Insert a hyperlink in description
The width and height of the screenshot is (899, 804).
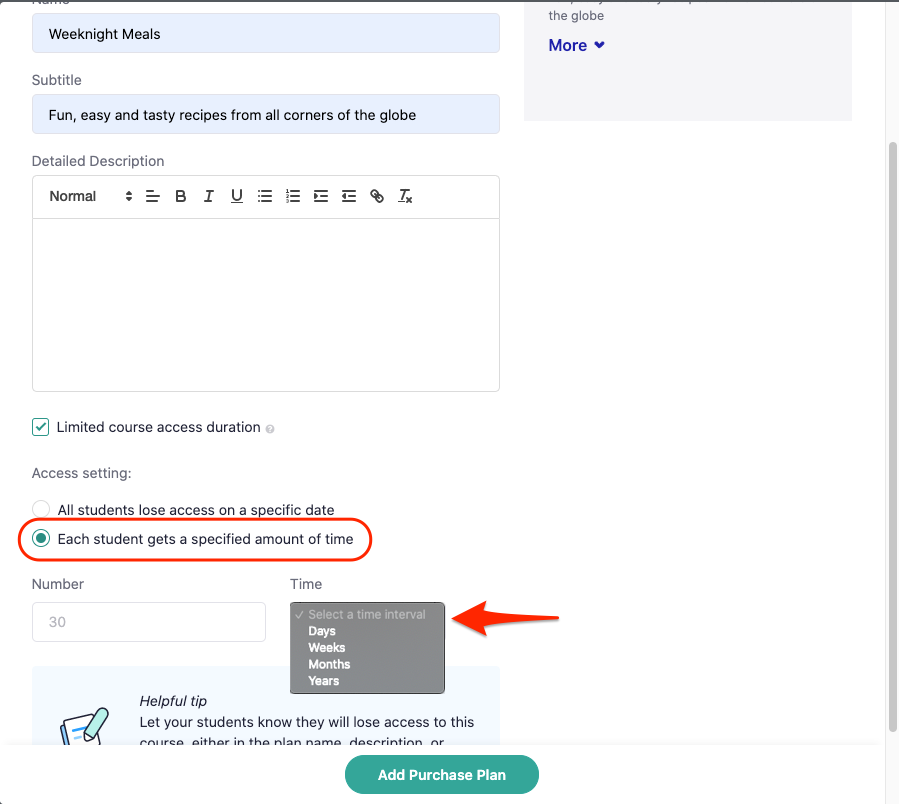(377, 197)
